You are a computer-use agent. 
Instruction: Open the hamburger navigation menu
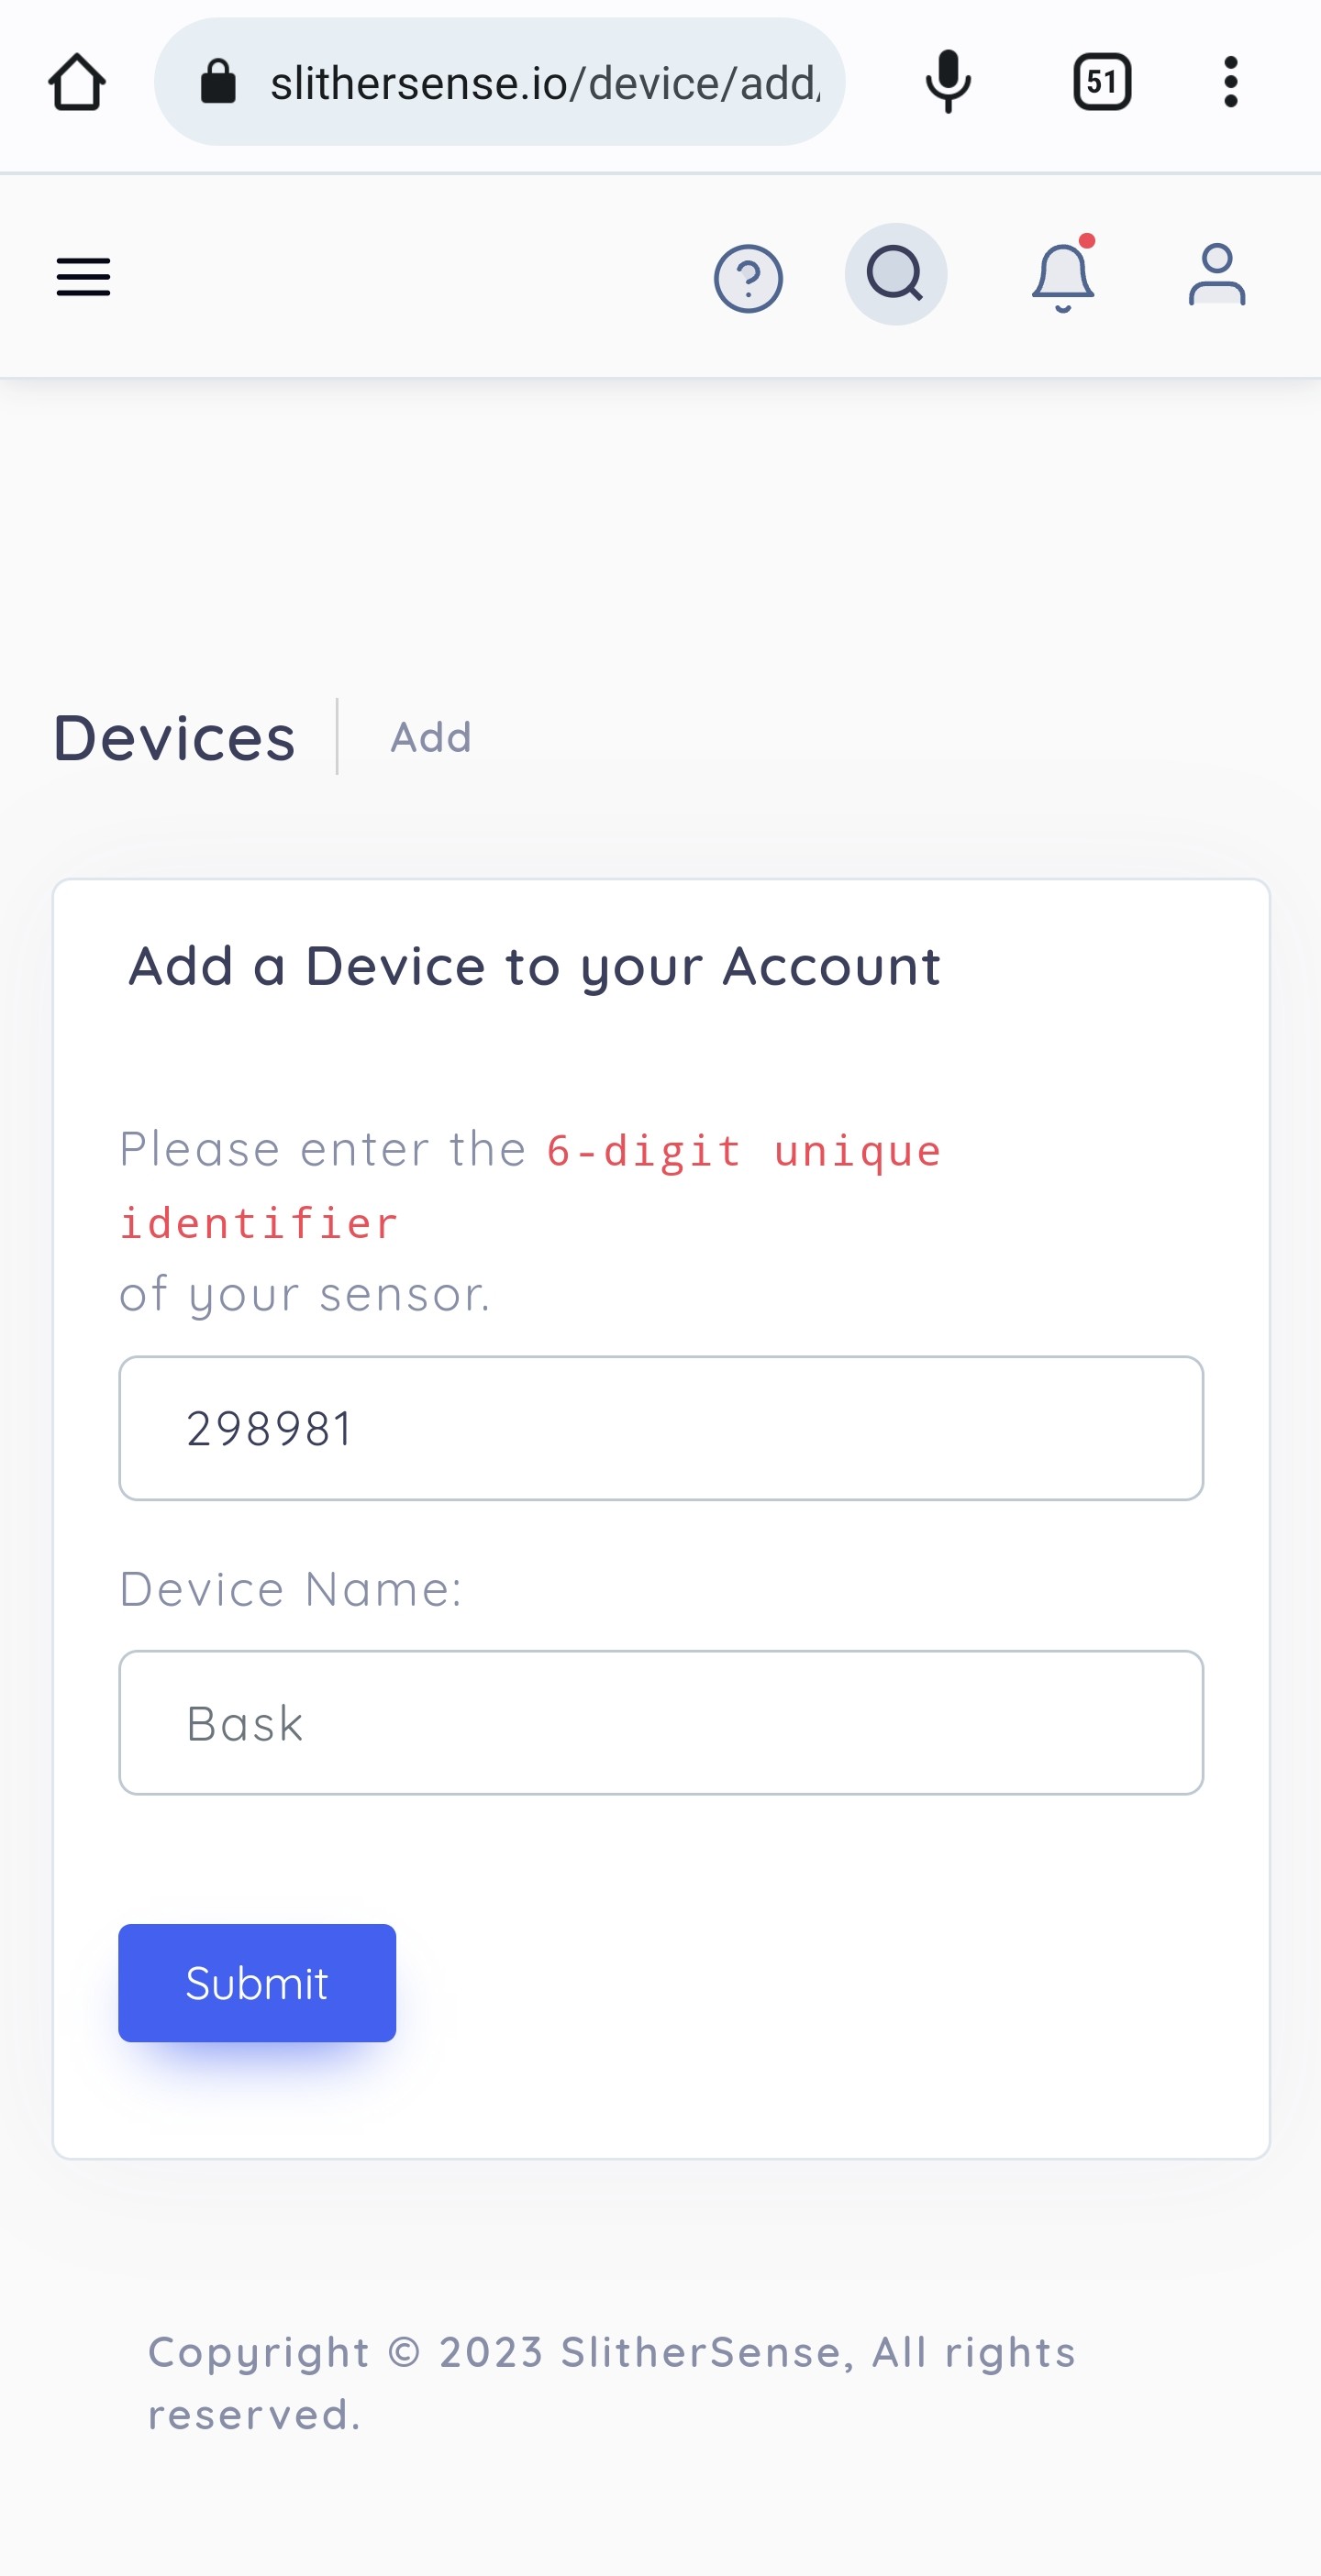(84, 276)
